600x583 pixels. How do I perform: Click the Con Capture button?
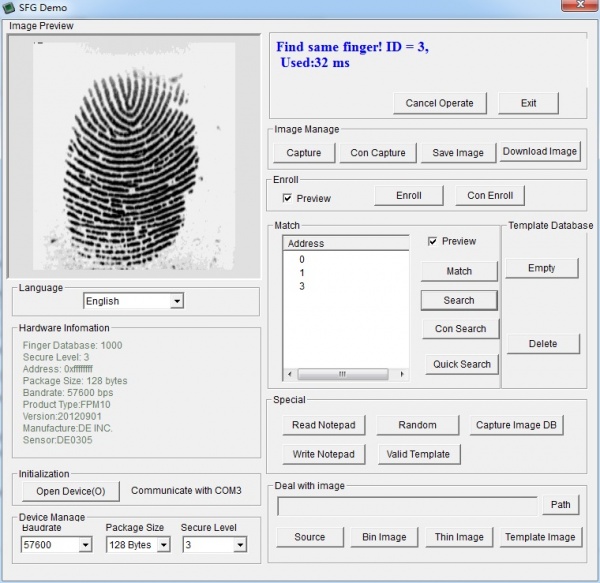[x=378, y=153]
